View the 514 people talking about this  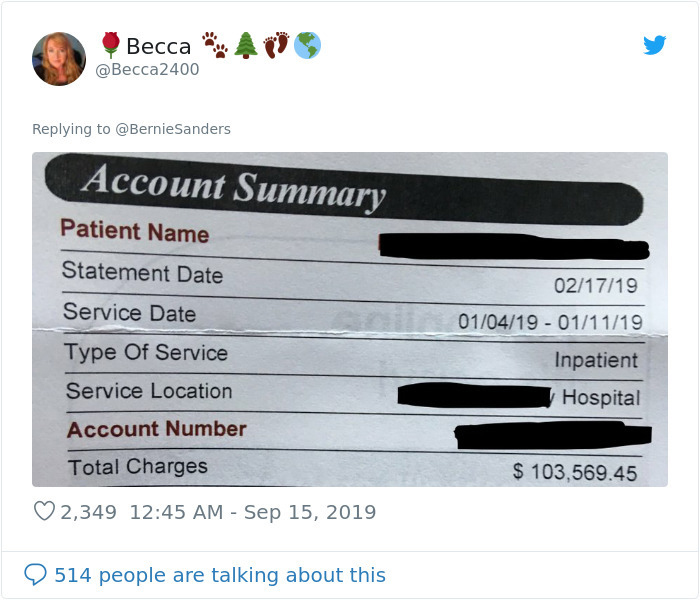coord(219,575)
